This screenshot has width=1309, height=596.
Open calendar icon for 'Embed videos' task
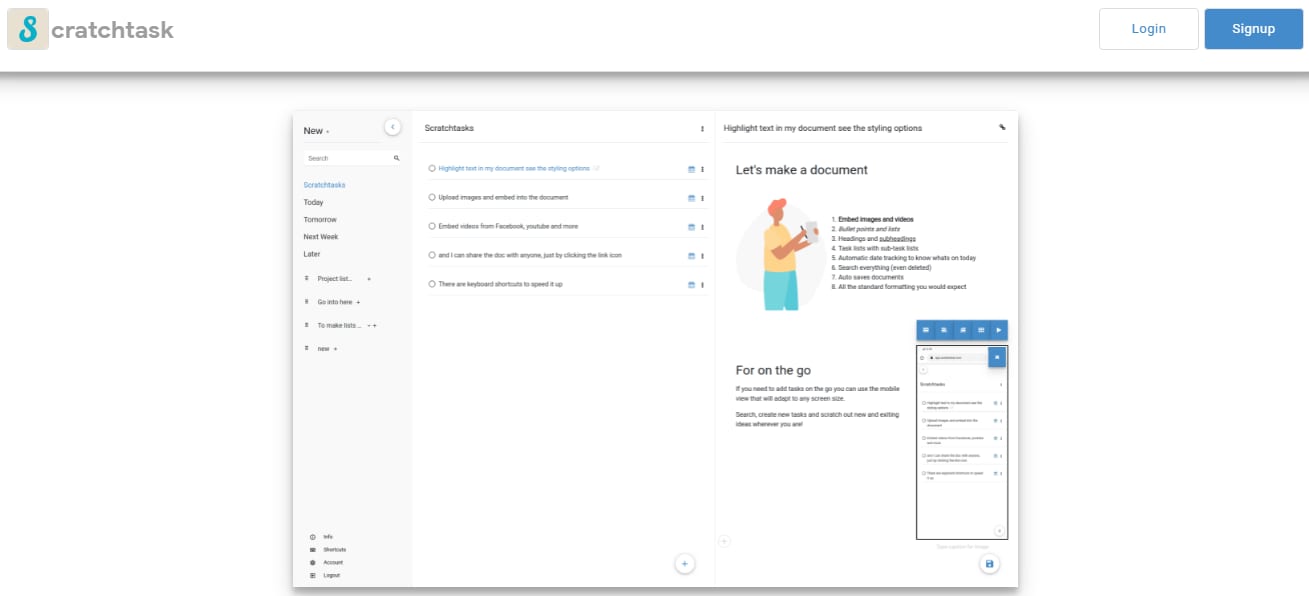(x=691, y=227)
